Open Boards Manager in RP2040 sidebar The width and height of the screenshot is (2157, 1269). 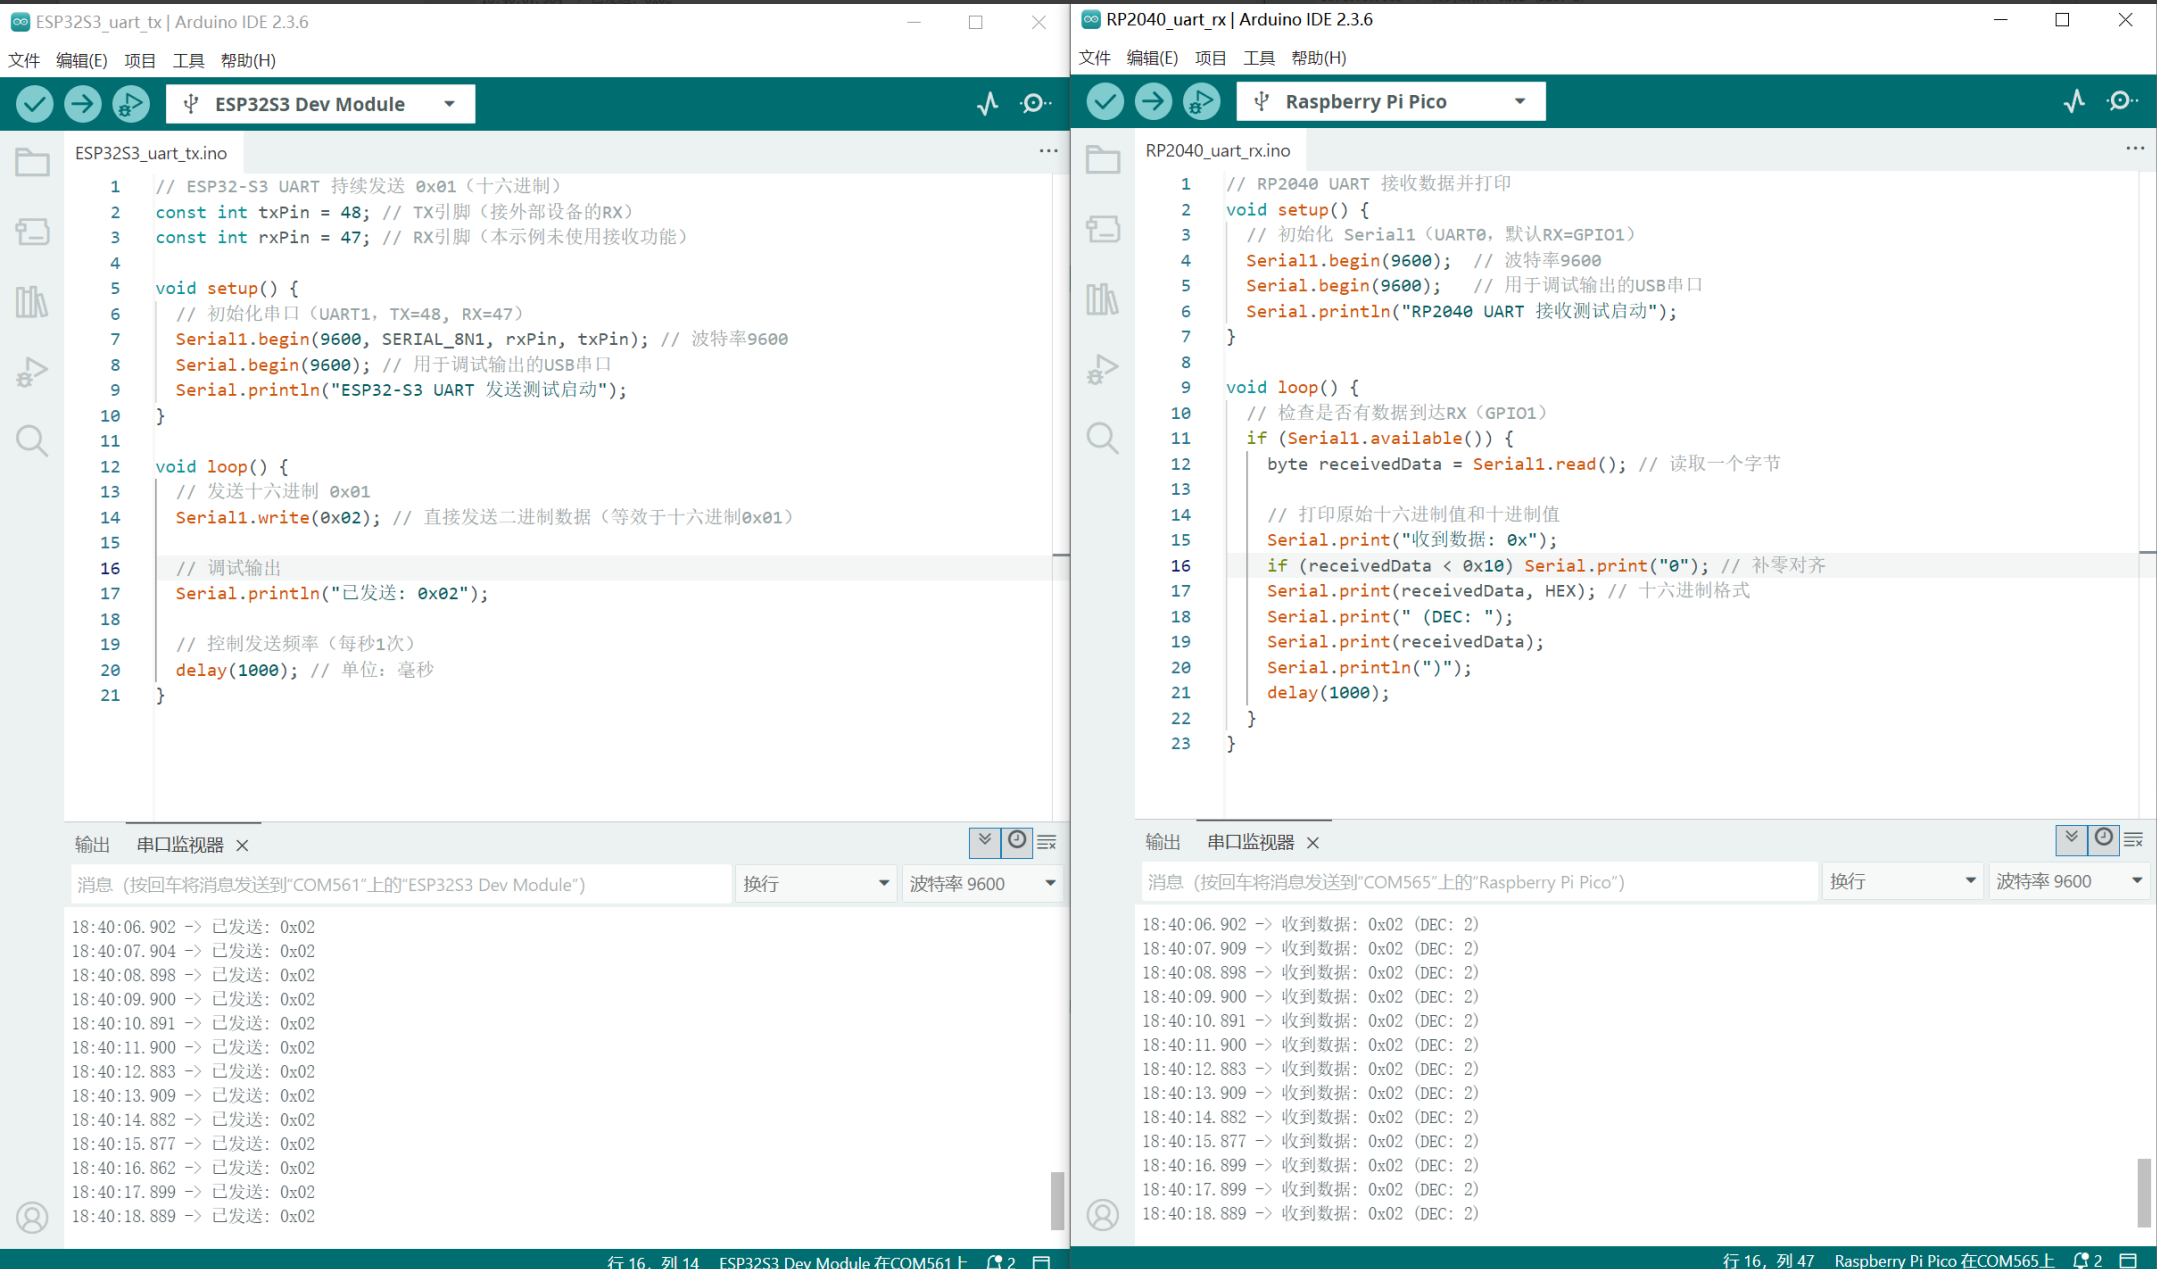coord(1103,228)
